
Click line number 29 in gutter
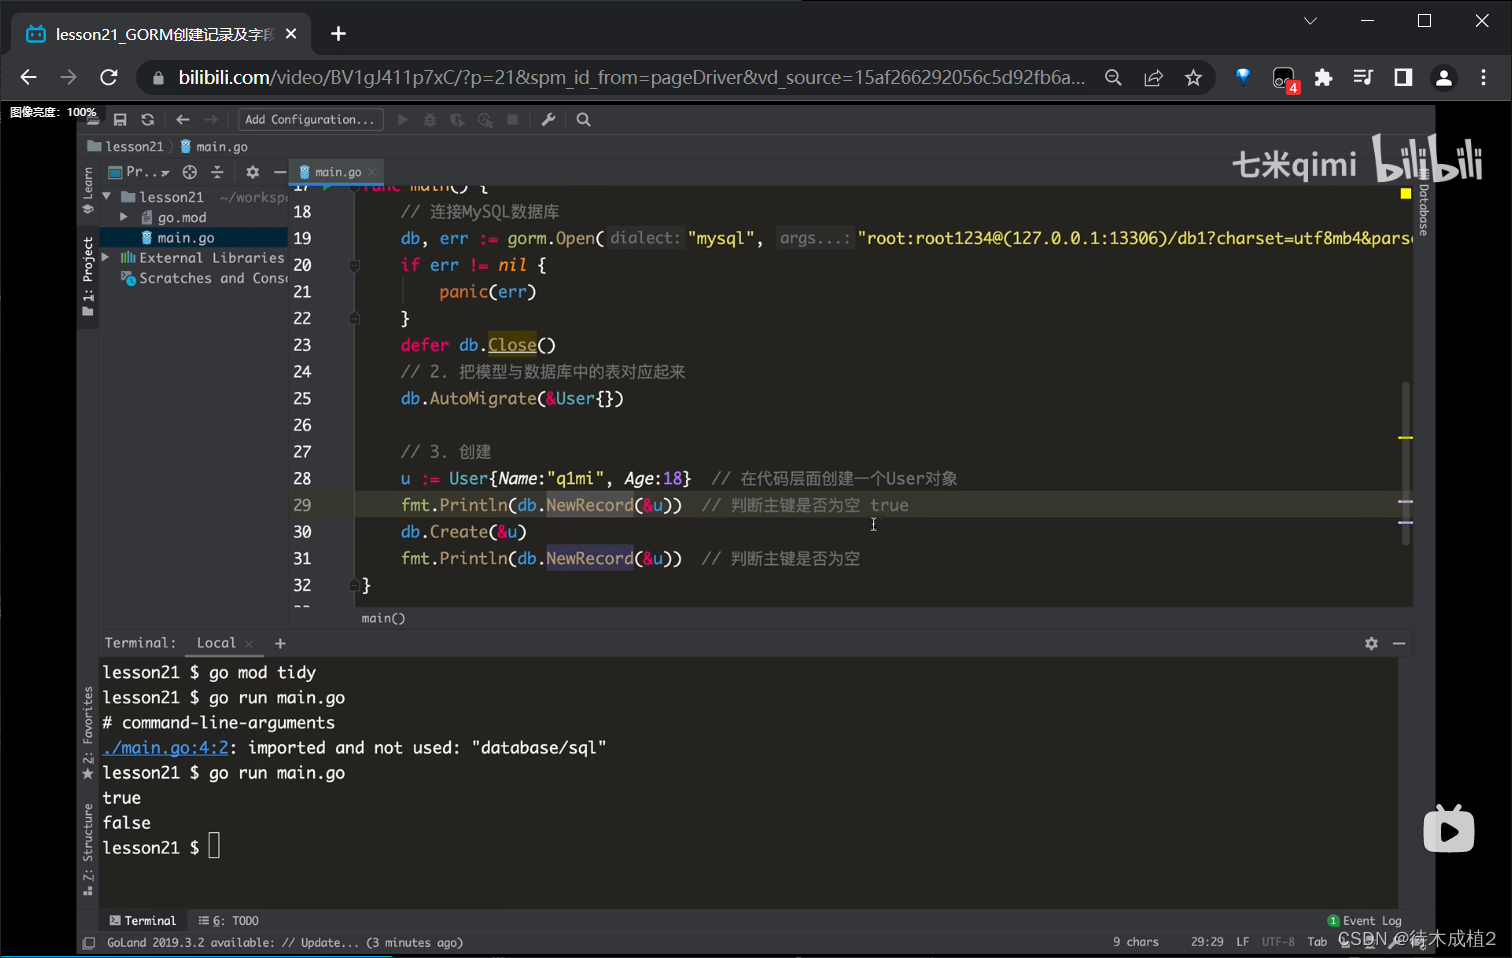point(302,505)
